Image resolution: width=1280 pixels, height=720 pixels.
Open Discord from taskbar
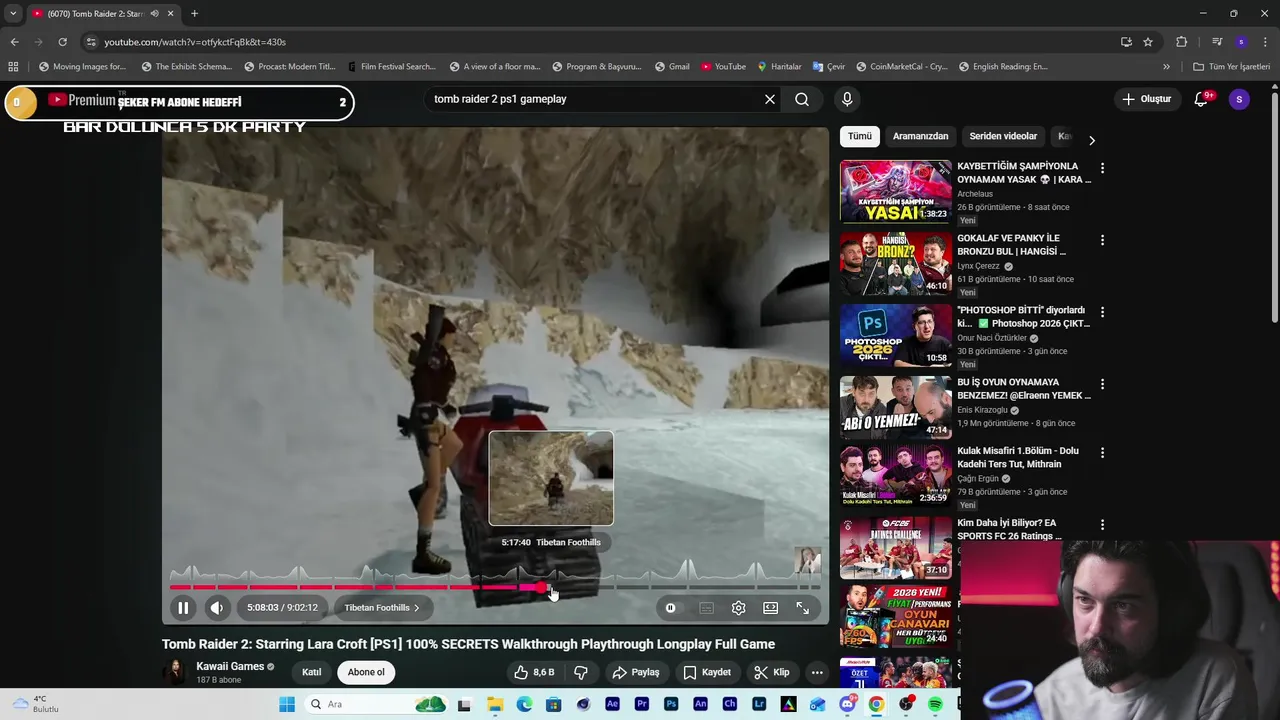click(x=847, y=704)
